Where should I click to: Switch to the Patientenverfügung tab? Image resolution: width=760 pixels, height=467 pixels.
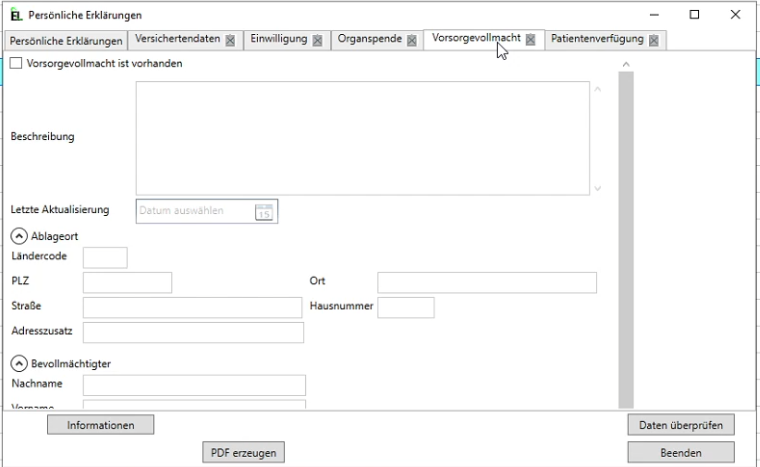(596, 40)
